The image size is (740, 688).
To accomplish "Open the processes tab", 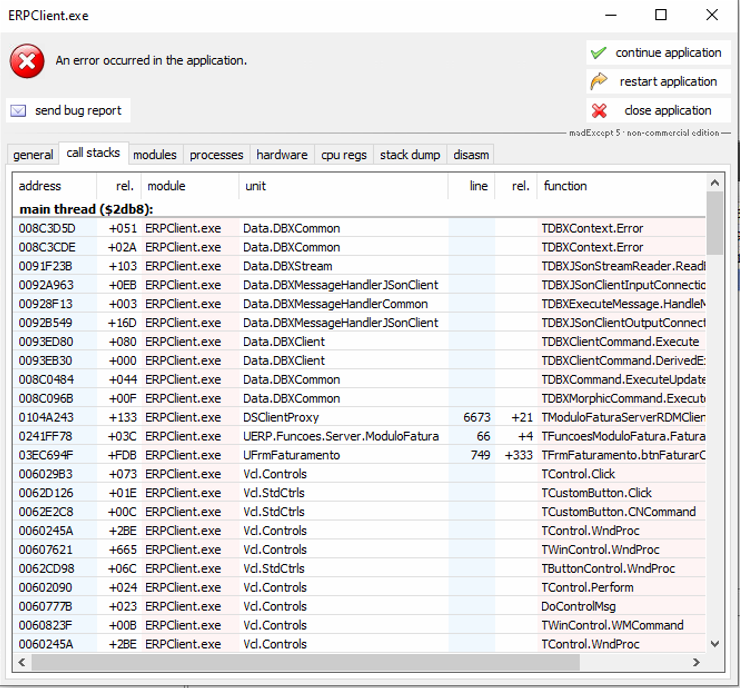I will [x=216, y=155].
